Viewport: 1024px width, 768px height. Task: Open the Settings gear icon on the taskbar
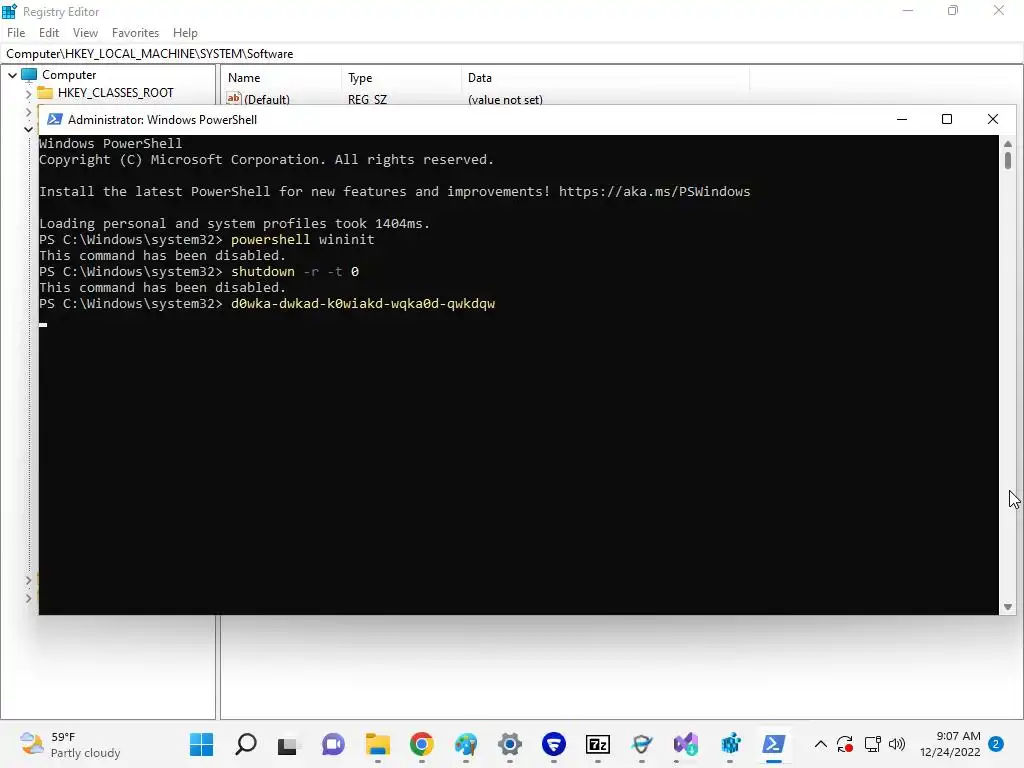510,744
